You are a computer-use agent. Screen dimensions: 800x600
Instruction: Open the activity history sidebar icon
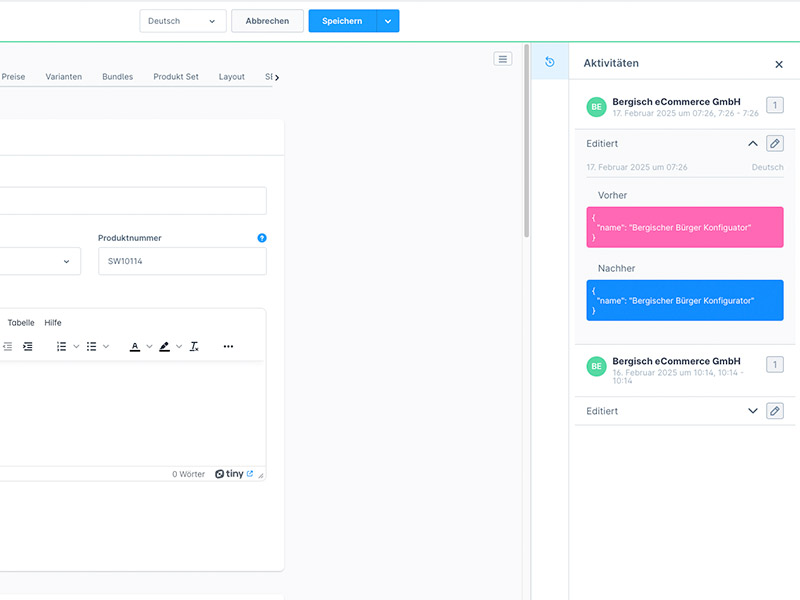pyautogui.click(x=549, y=62)
